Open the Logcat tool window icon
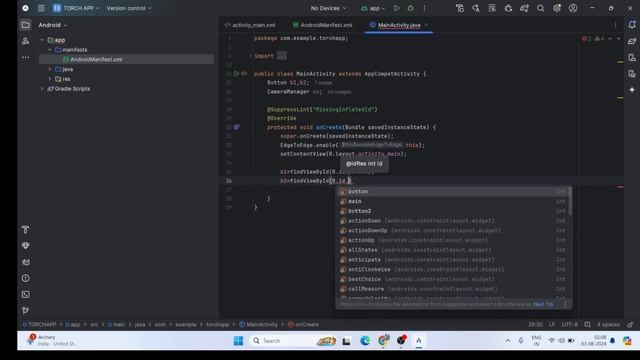Screen dimensions: 640x360 25,262
